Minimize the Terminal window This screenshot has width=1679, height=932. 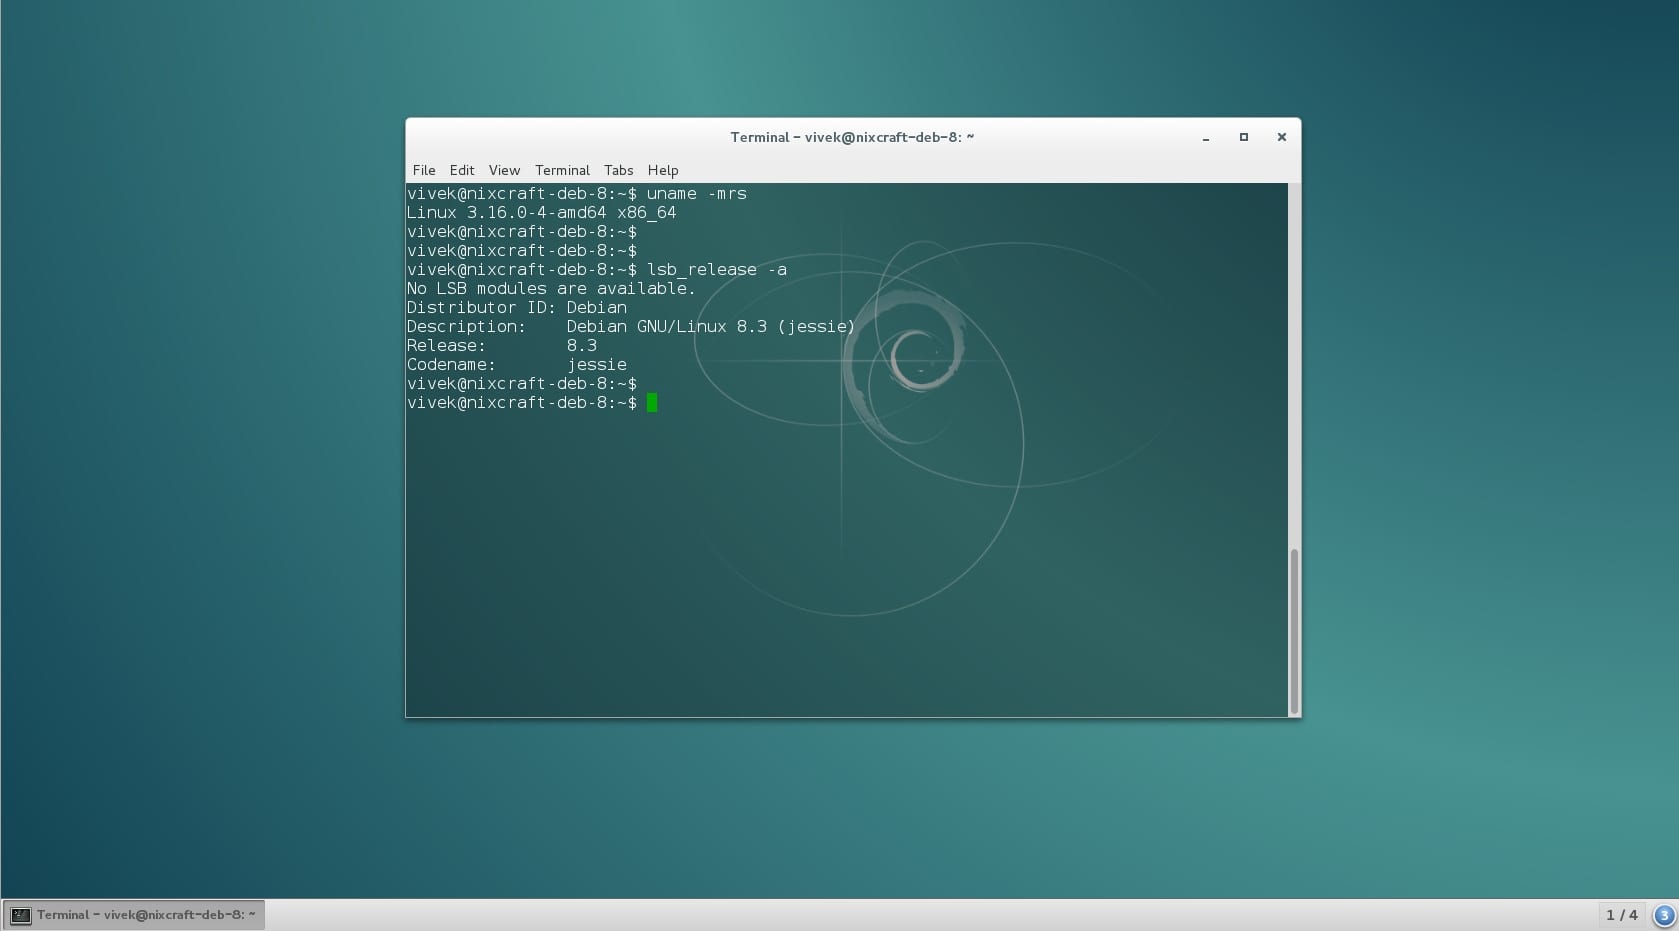point(1205,137)
